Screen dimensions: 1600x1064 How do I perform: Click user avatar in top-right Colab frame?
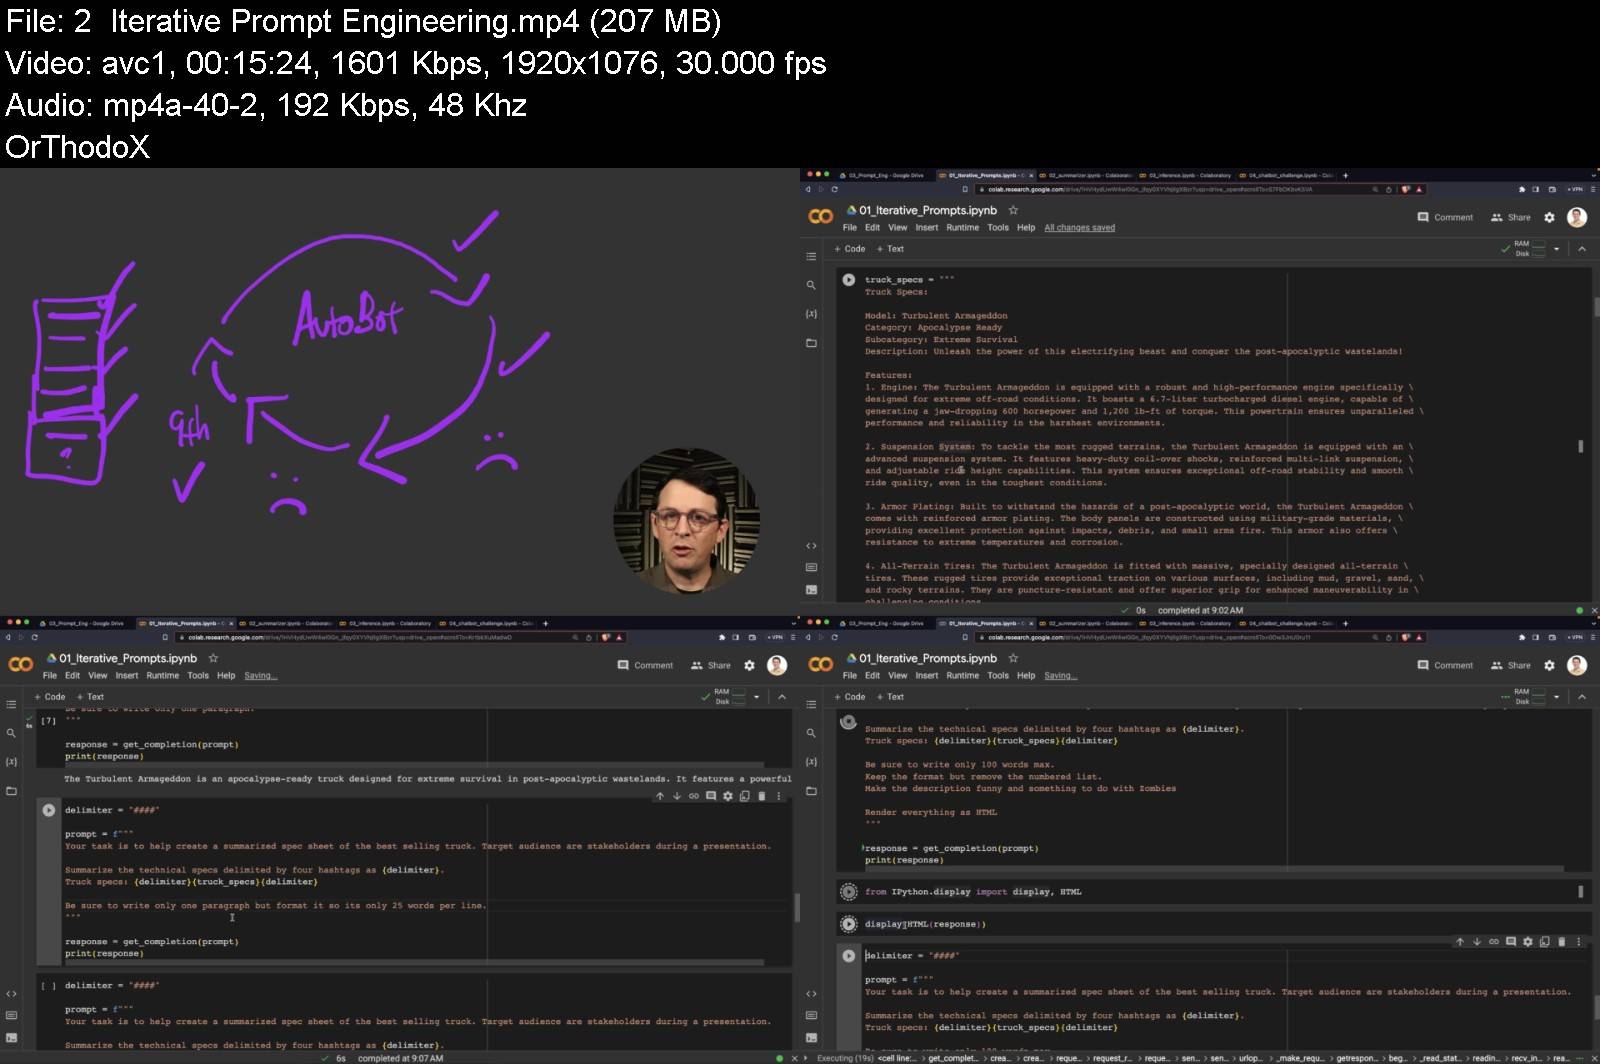coord(1577,217)
